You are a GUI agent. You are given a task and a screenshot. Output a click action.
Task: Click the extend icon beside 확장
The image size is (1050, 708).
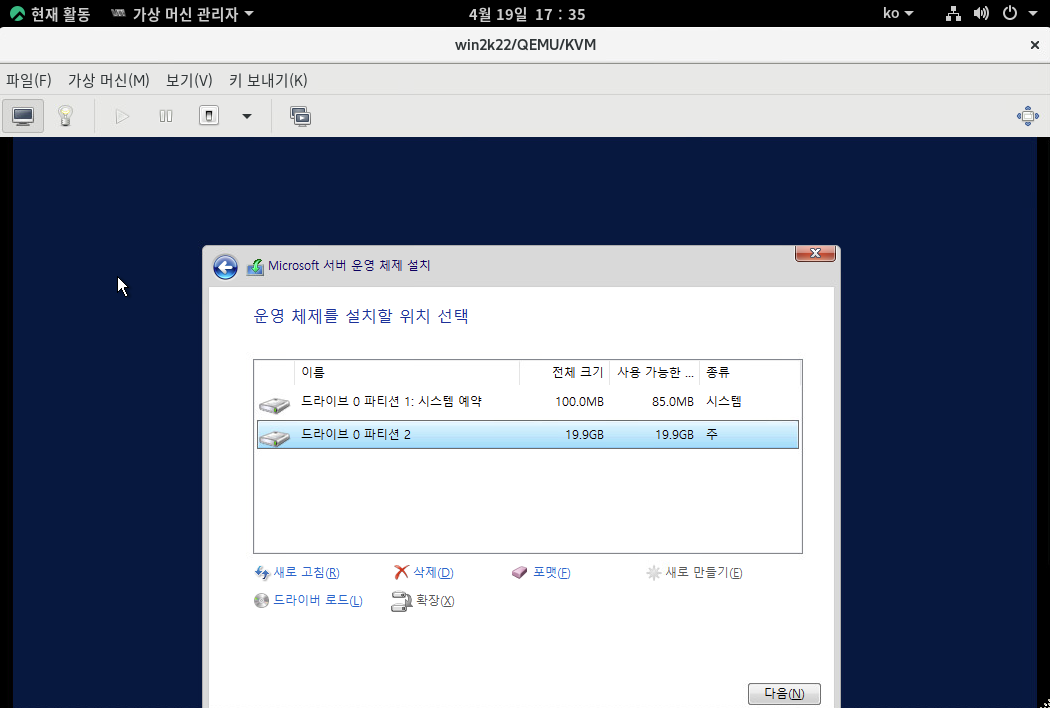coord(401,601)
